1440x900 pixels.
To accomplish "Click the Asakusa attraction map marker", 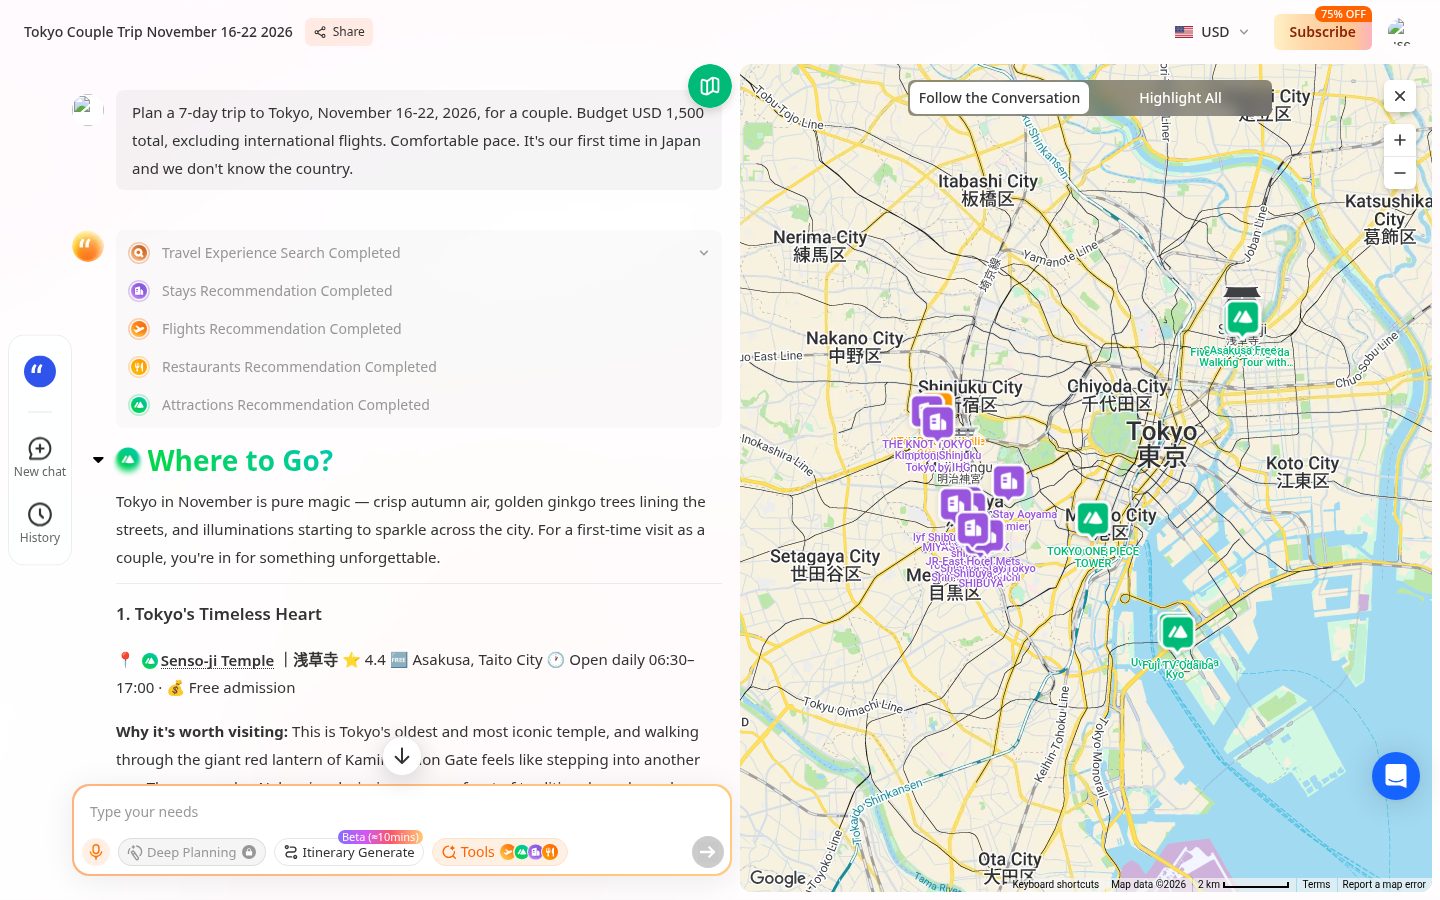I will pyautogui.click(x=1243, y=317).
